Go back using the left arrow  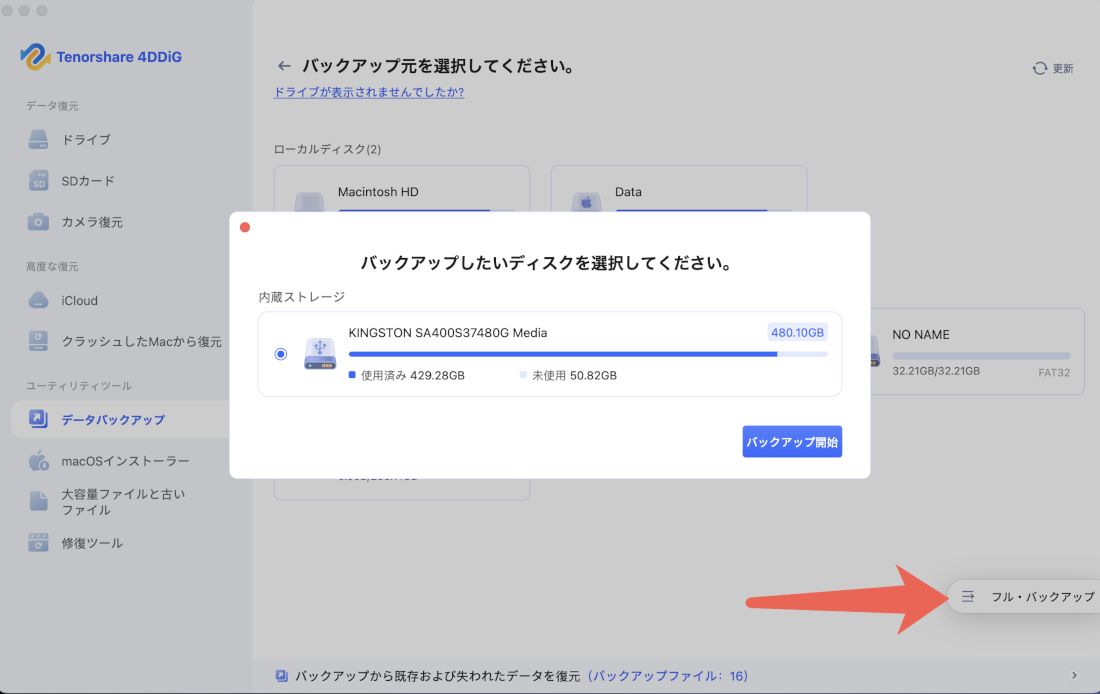pyautogui.click(x=284, y=64)
